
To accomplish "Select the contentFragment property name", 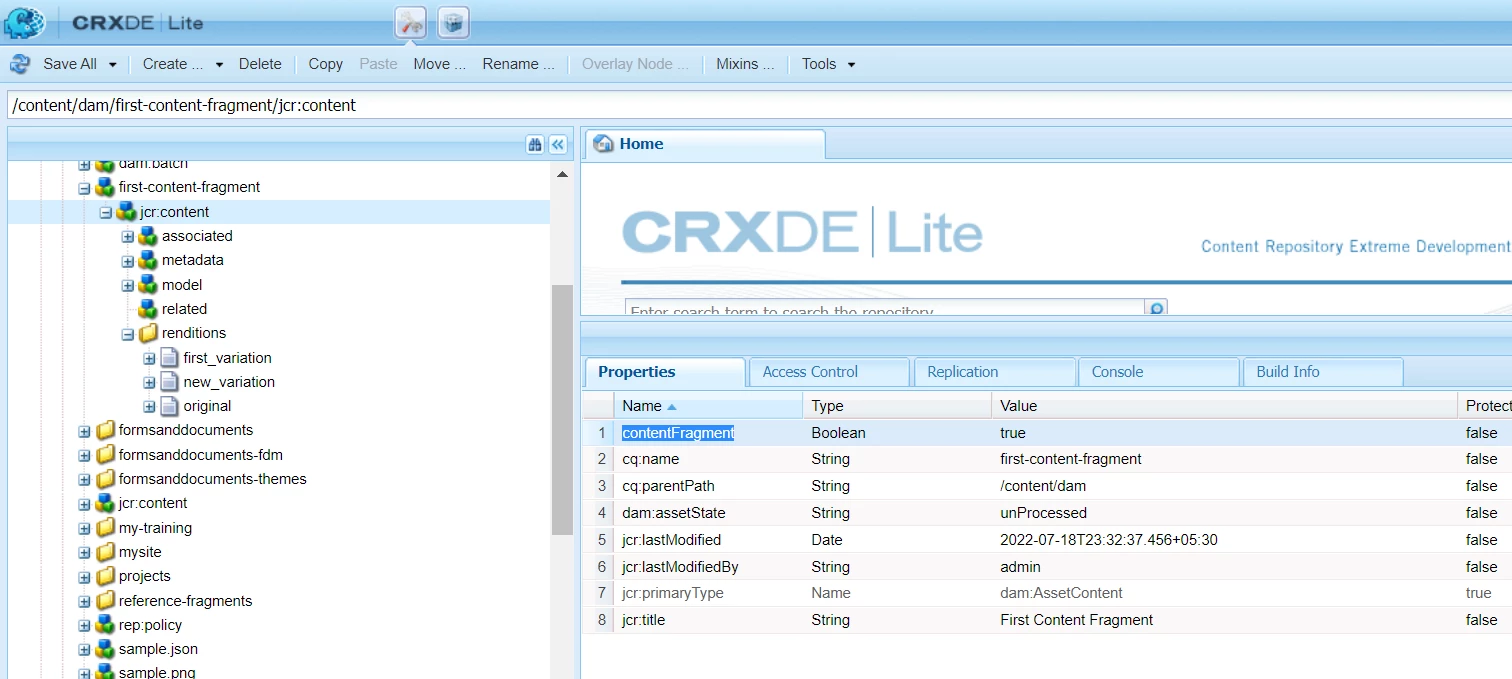I will click(678, 433).
